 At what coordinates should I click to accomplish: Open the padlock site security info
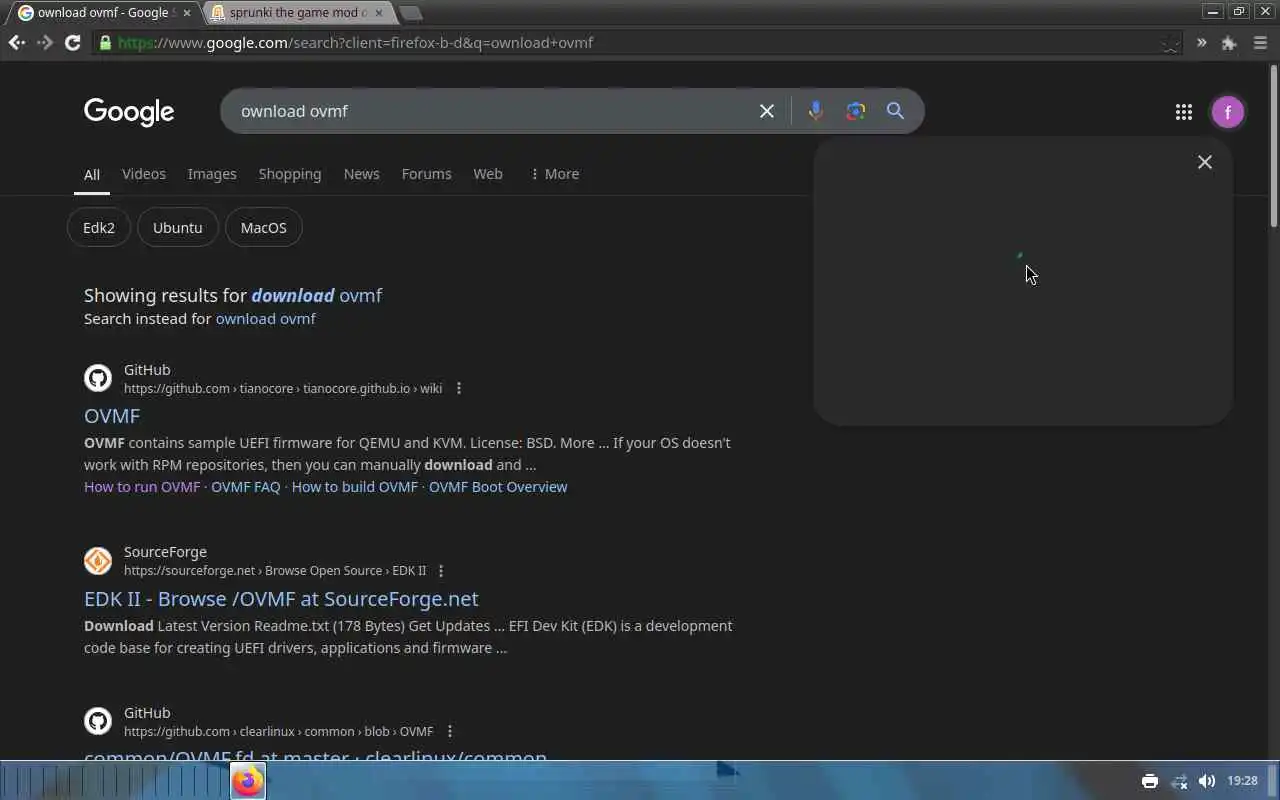105,43
